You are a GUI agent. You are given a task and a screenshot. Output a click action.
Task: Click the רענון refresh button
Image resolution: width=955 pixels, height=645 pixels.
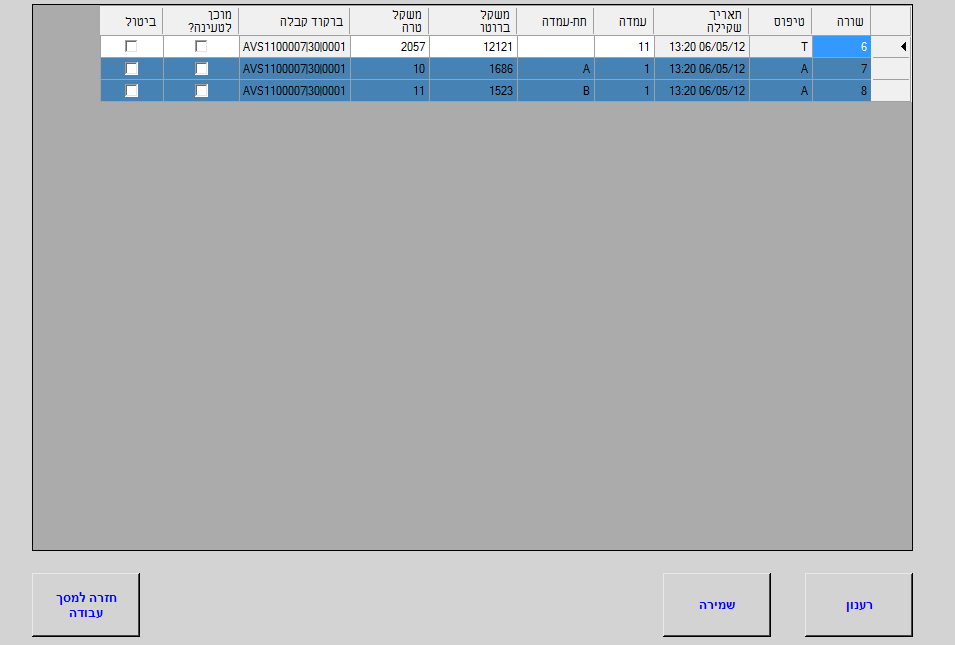(858, 605)
